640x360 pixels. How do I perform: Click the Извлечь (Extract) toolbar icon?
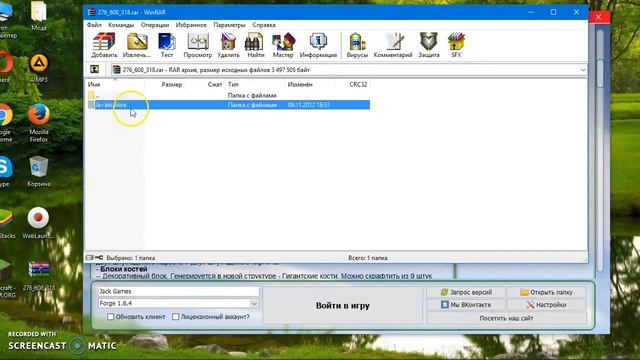tap(137, 45)
